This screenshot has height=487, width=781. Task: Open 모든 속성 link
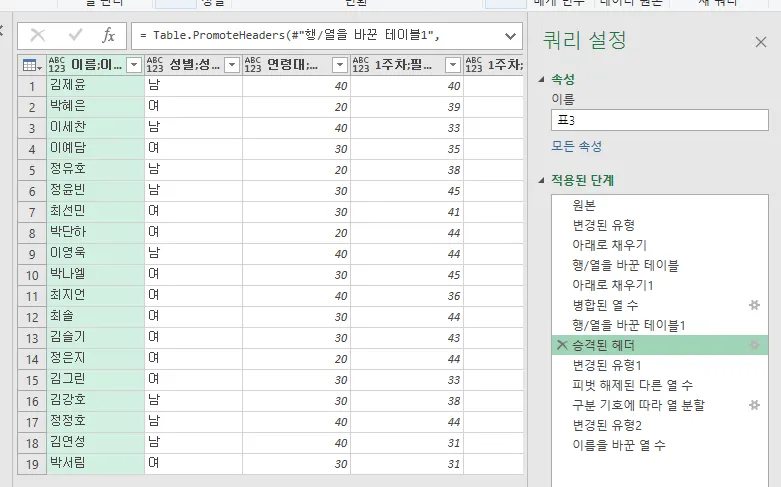pyautogui.click(x=576, y=146)
